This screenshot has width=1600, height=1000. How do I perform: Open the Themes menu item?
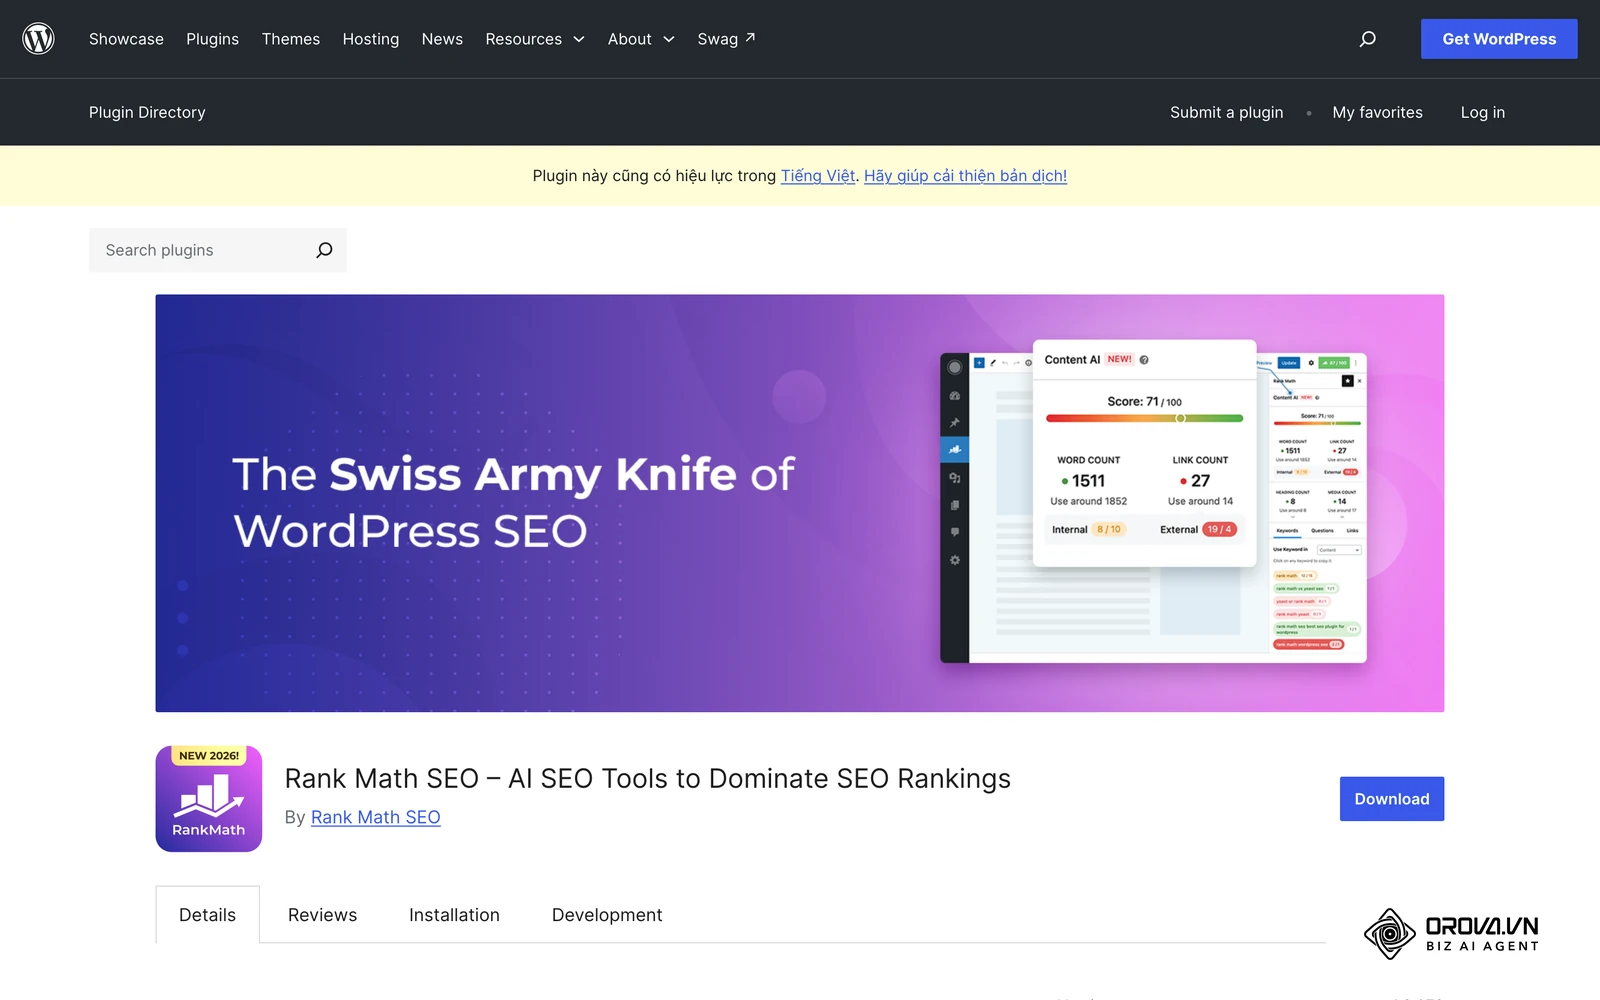[x=291, y=39]
